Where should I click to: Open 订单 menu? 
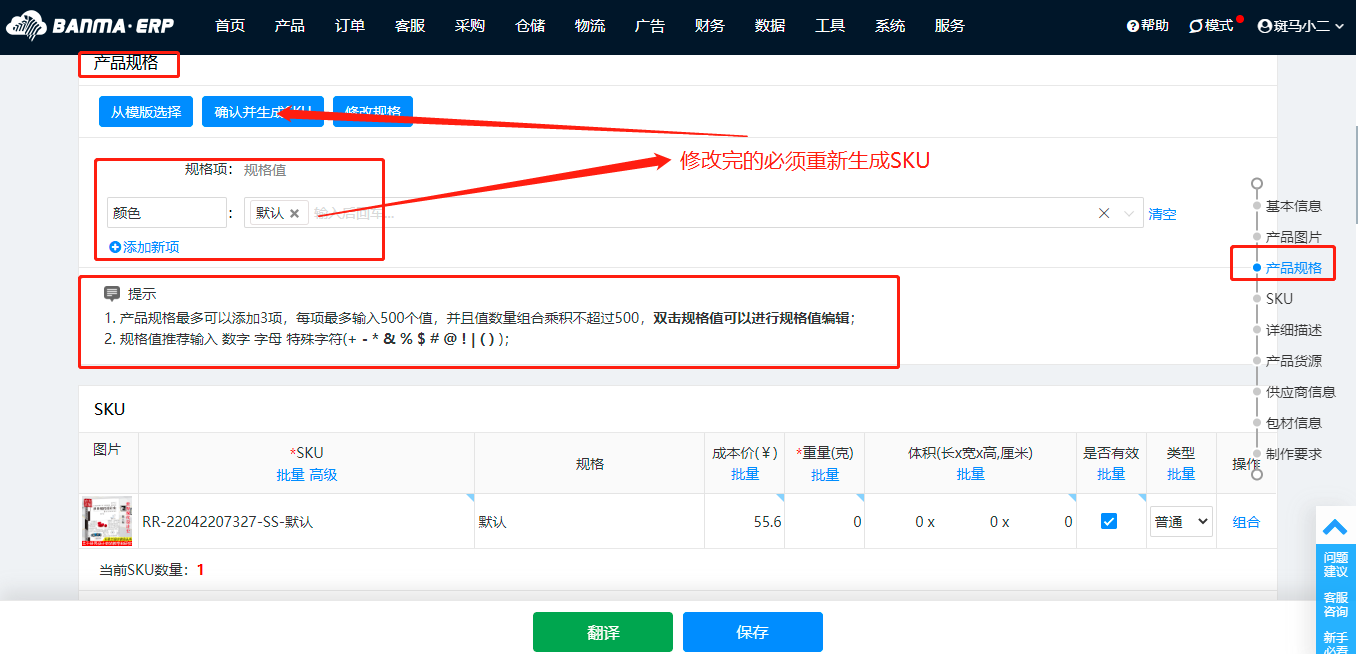(350, 26)
